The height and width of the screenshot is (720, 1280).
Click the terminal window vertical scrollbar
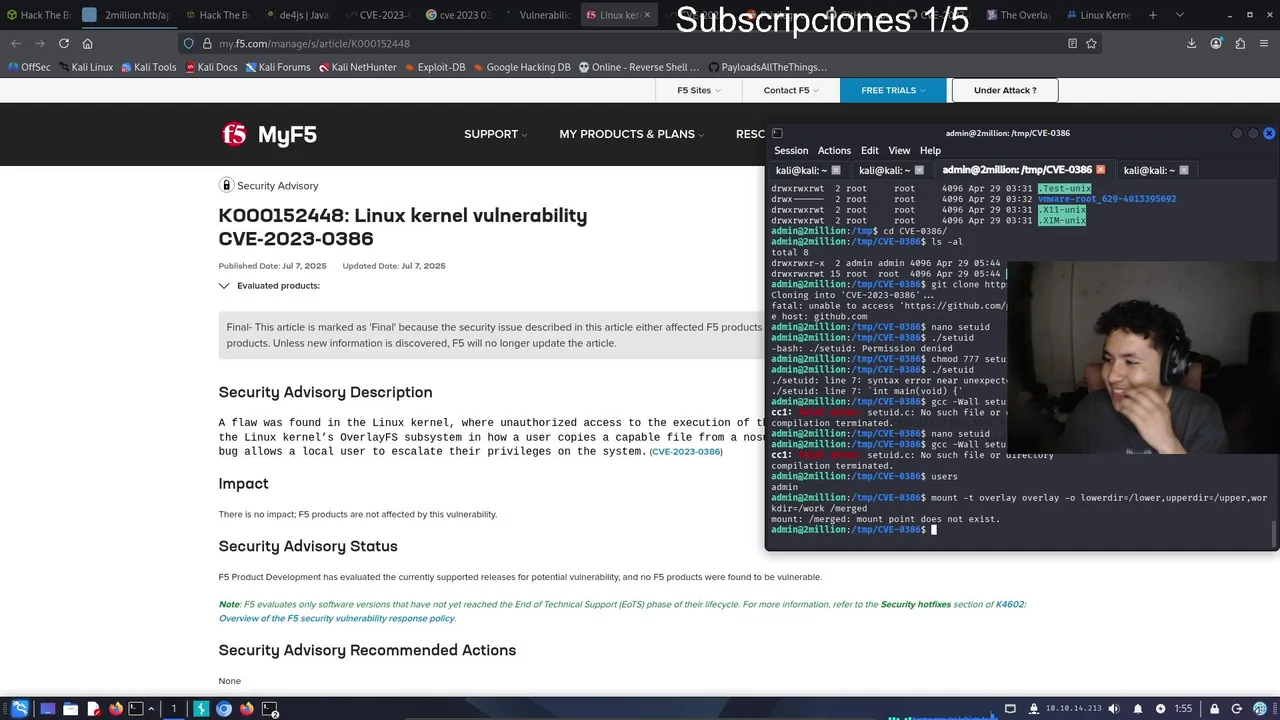click(x=1274, y=534)
